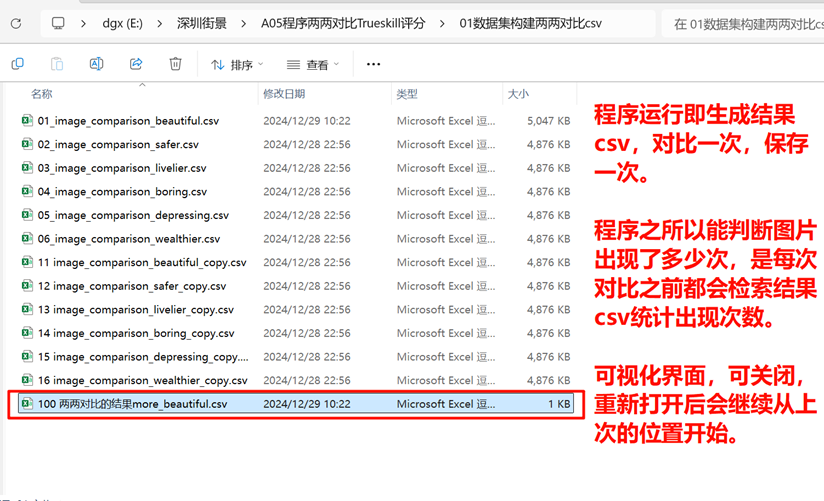Click the Paste toolbar icon
Image resolution: width=824 pixels, height=501 pixels.
tap(57, 64)
